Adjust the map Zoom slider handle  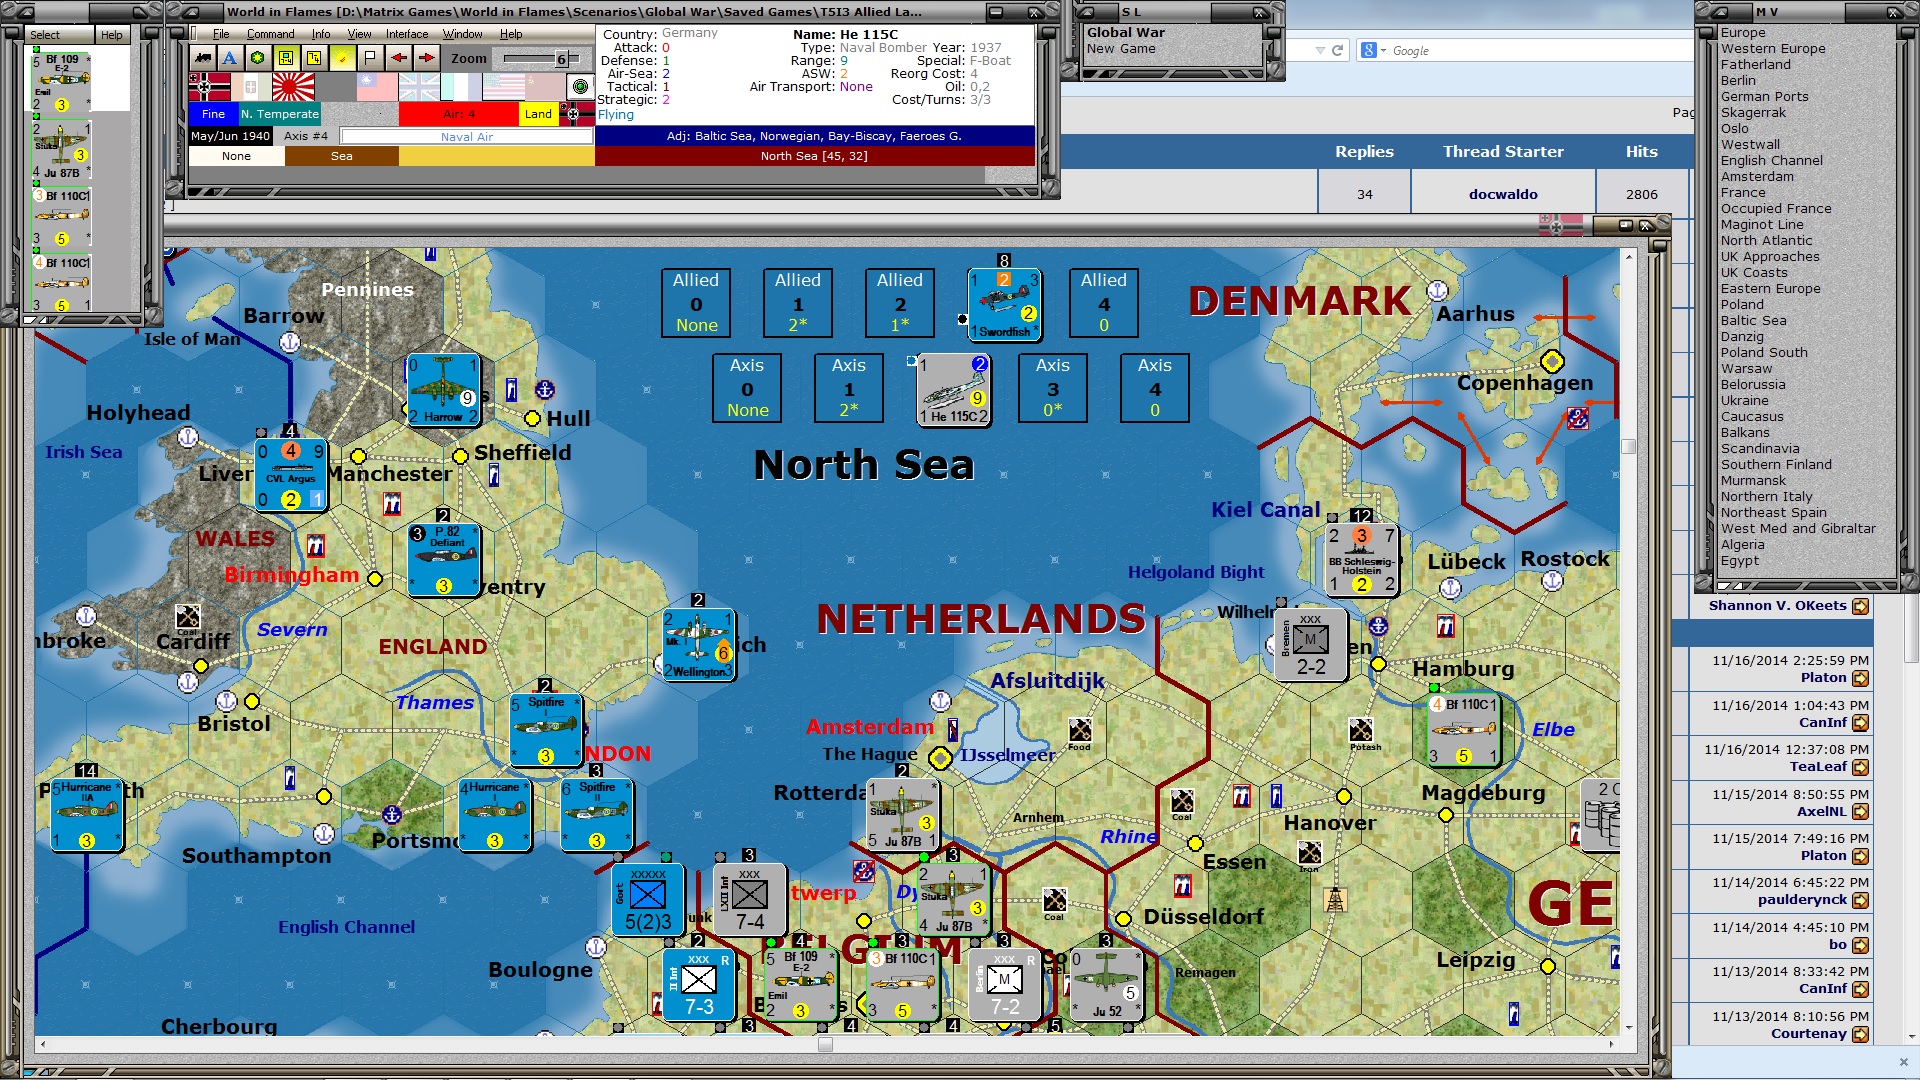click(561, 59)
